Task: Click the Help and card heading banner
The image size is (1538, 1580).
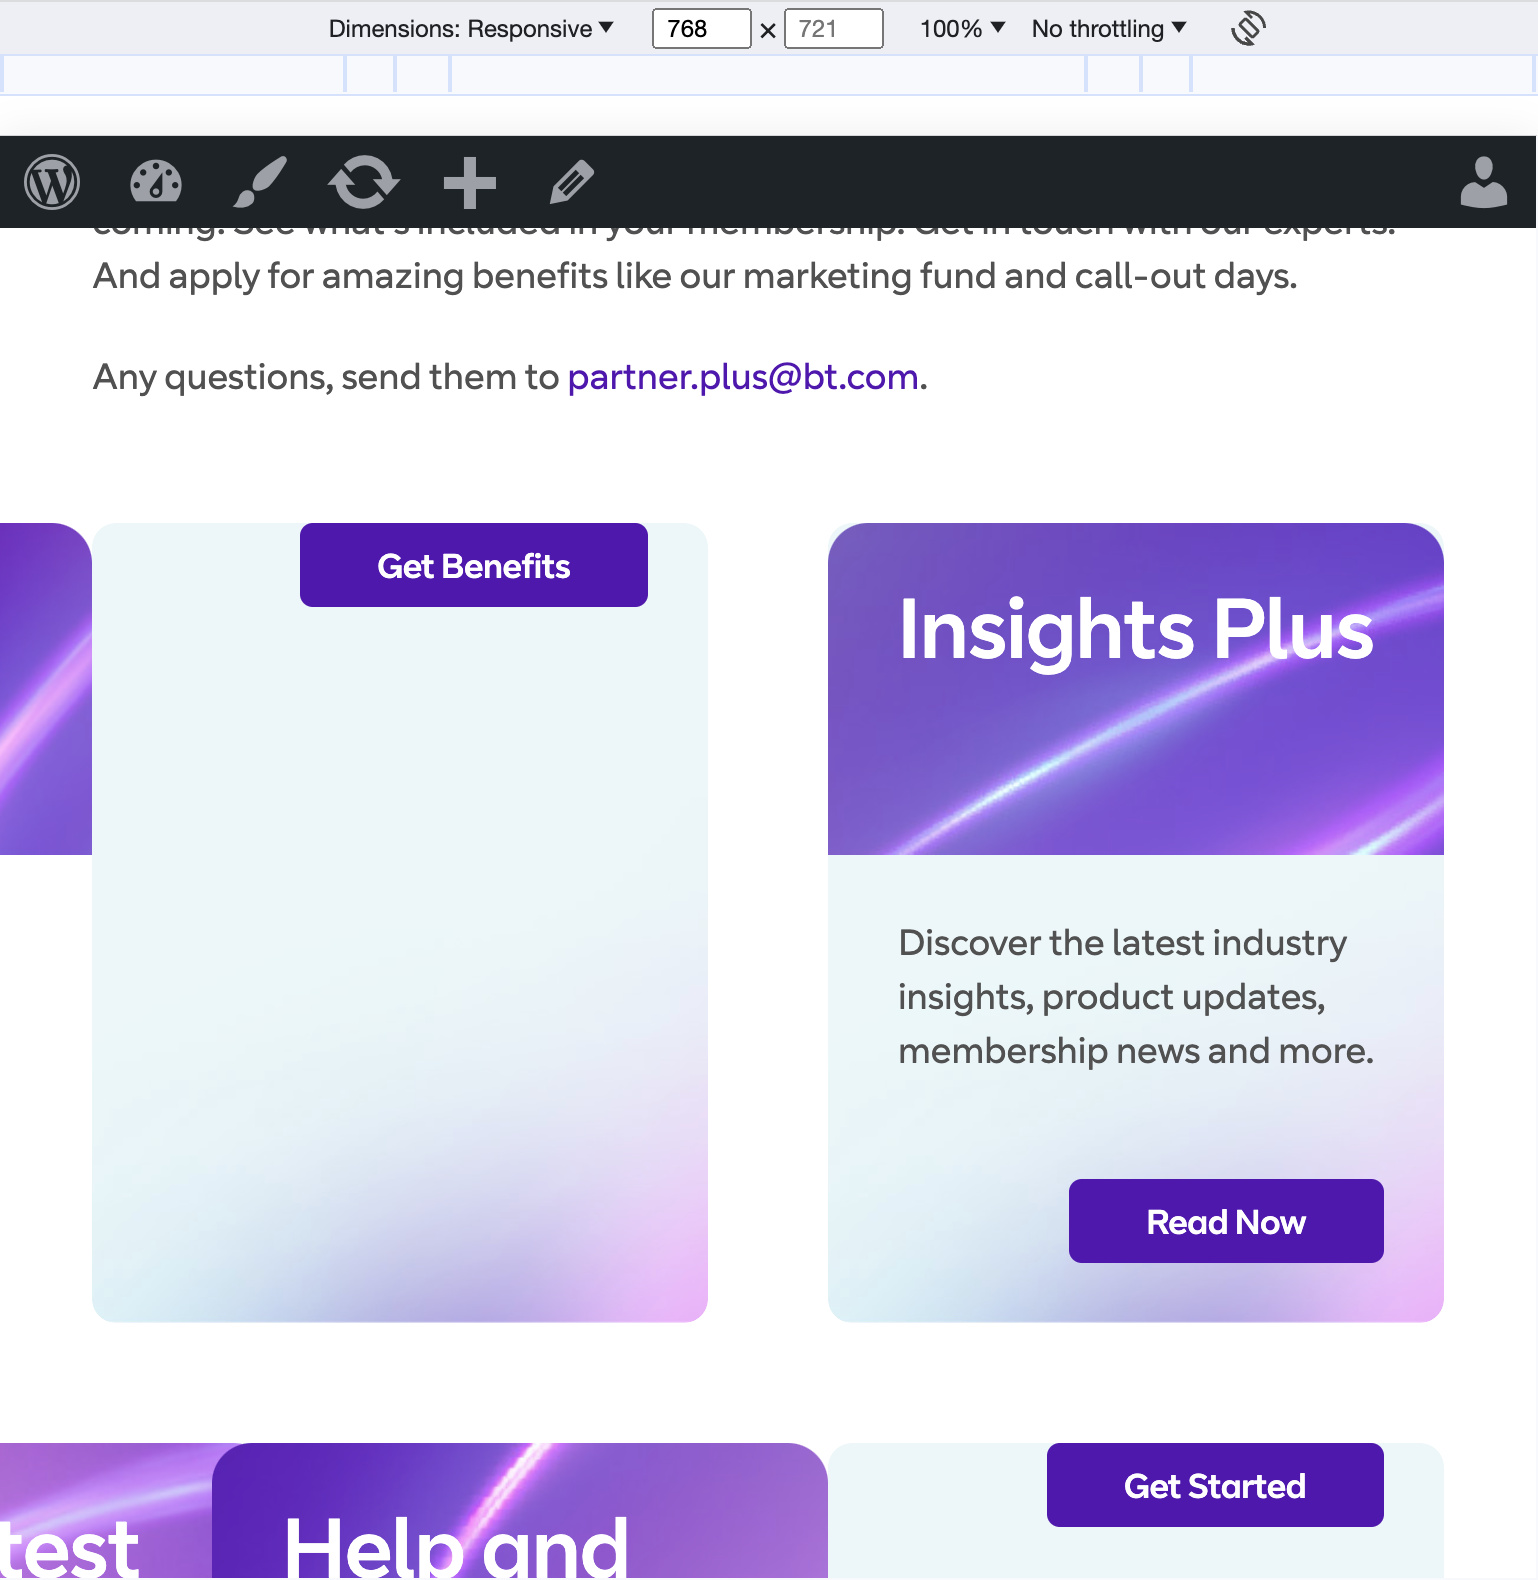Action: [519, 1510]
